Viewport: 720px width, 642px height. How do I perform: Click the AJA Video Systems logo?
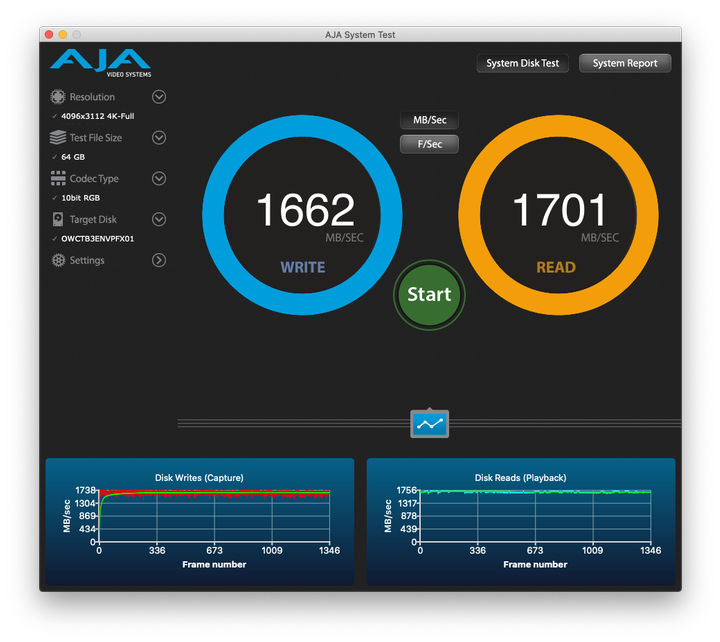pos(101,63)
